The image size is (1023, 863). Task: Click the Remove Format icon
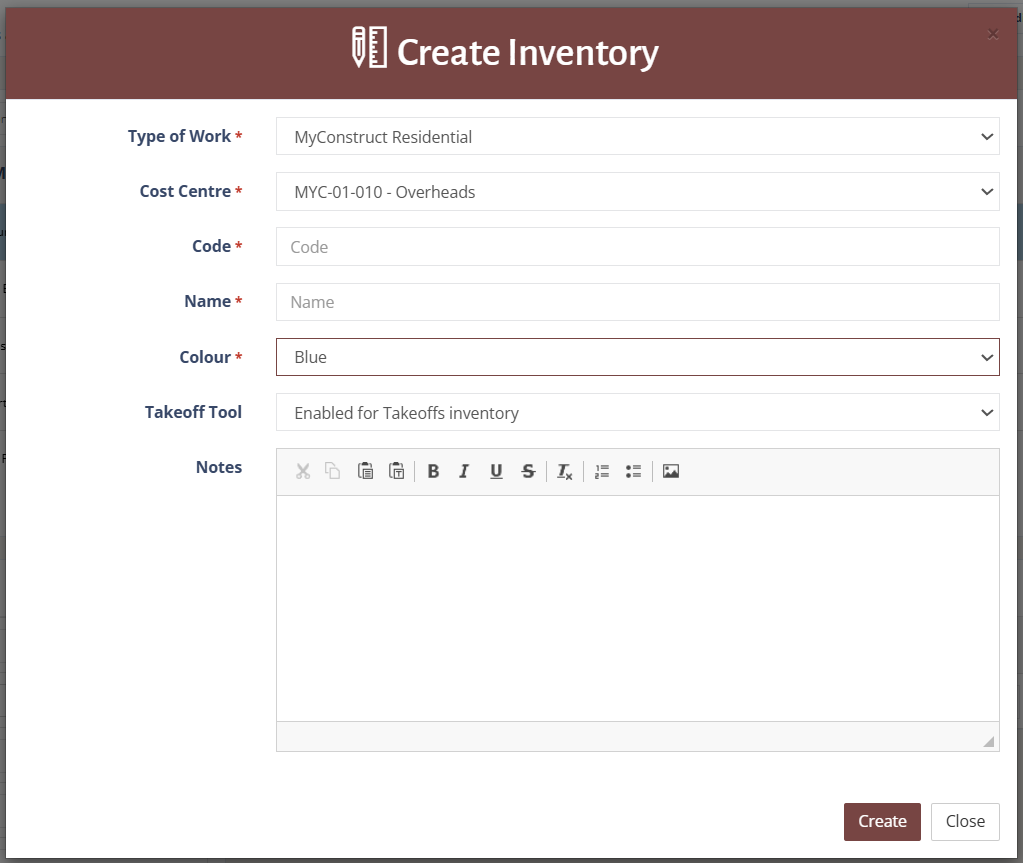(565, 471)
